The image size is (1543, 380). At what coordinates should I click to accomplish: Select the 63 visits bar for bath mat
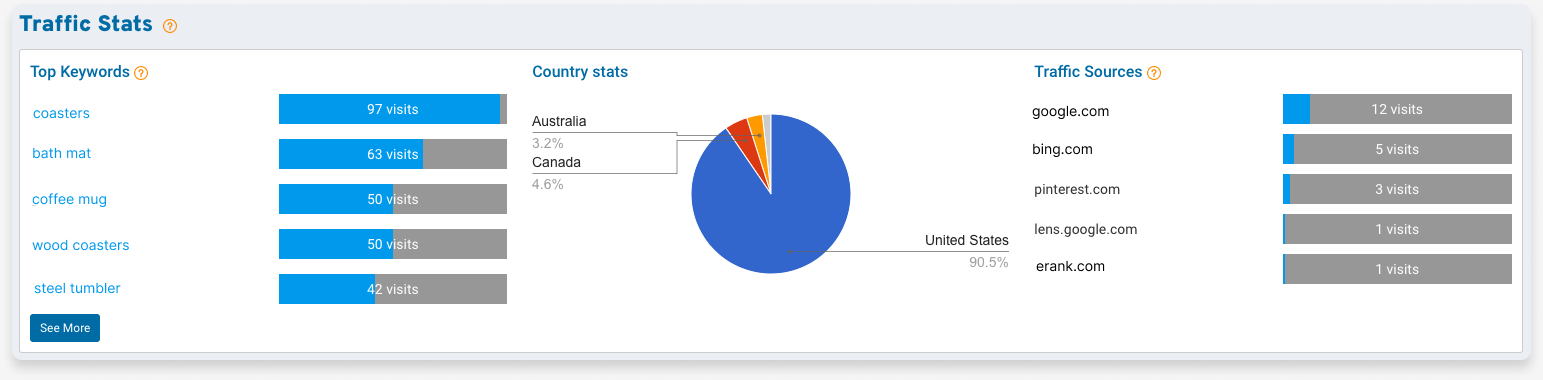coord(393,154)
